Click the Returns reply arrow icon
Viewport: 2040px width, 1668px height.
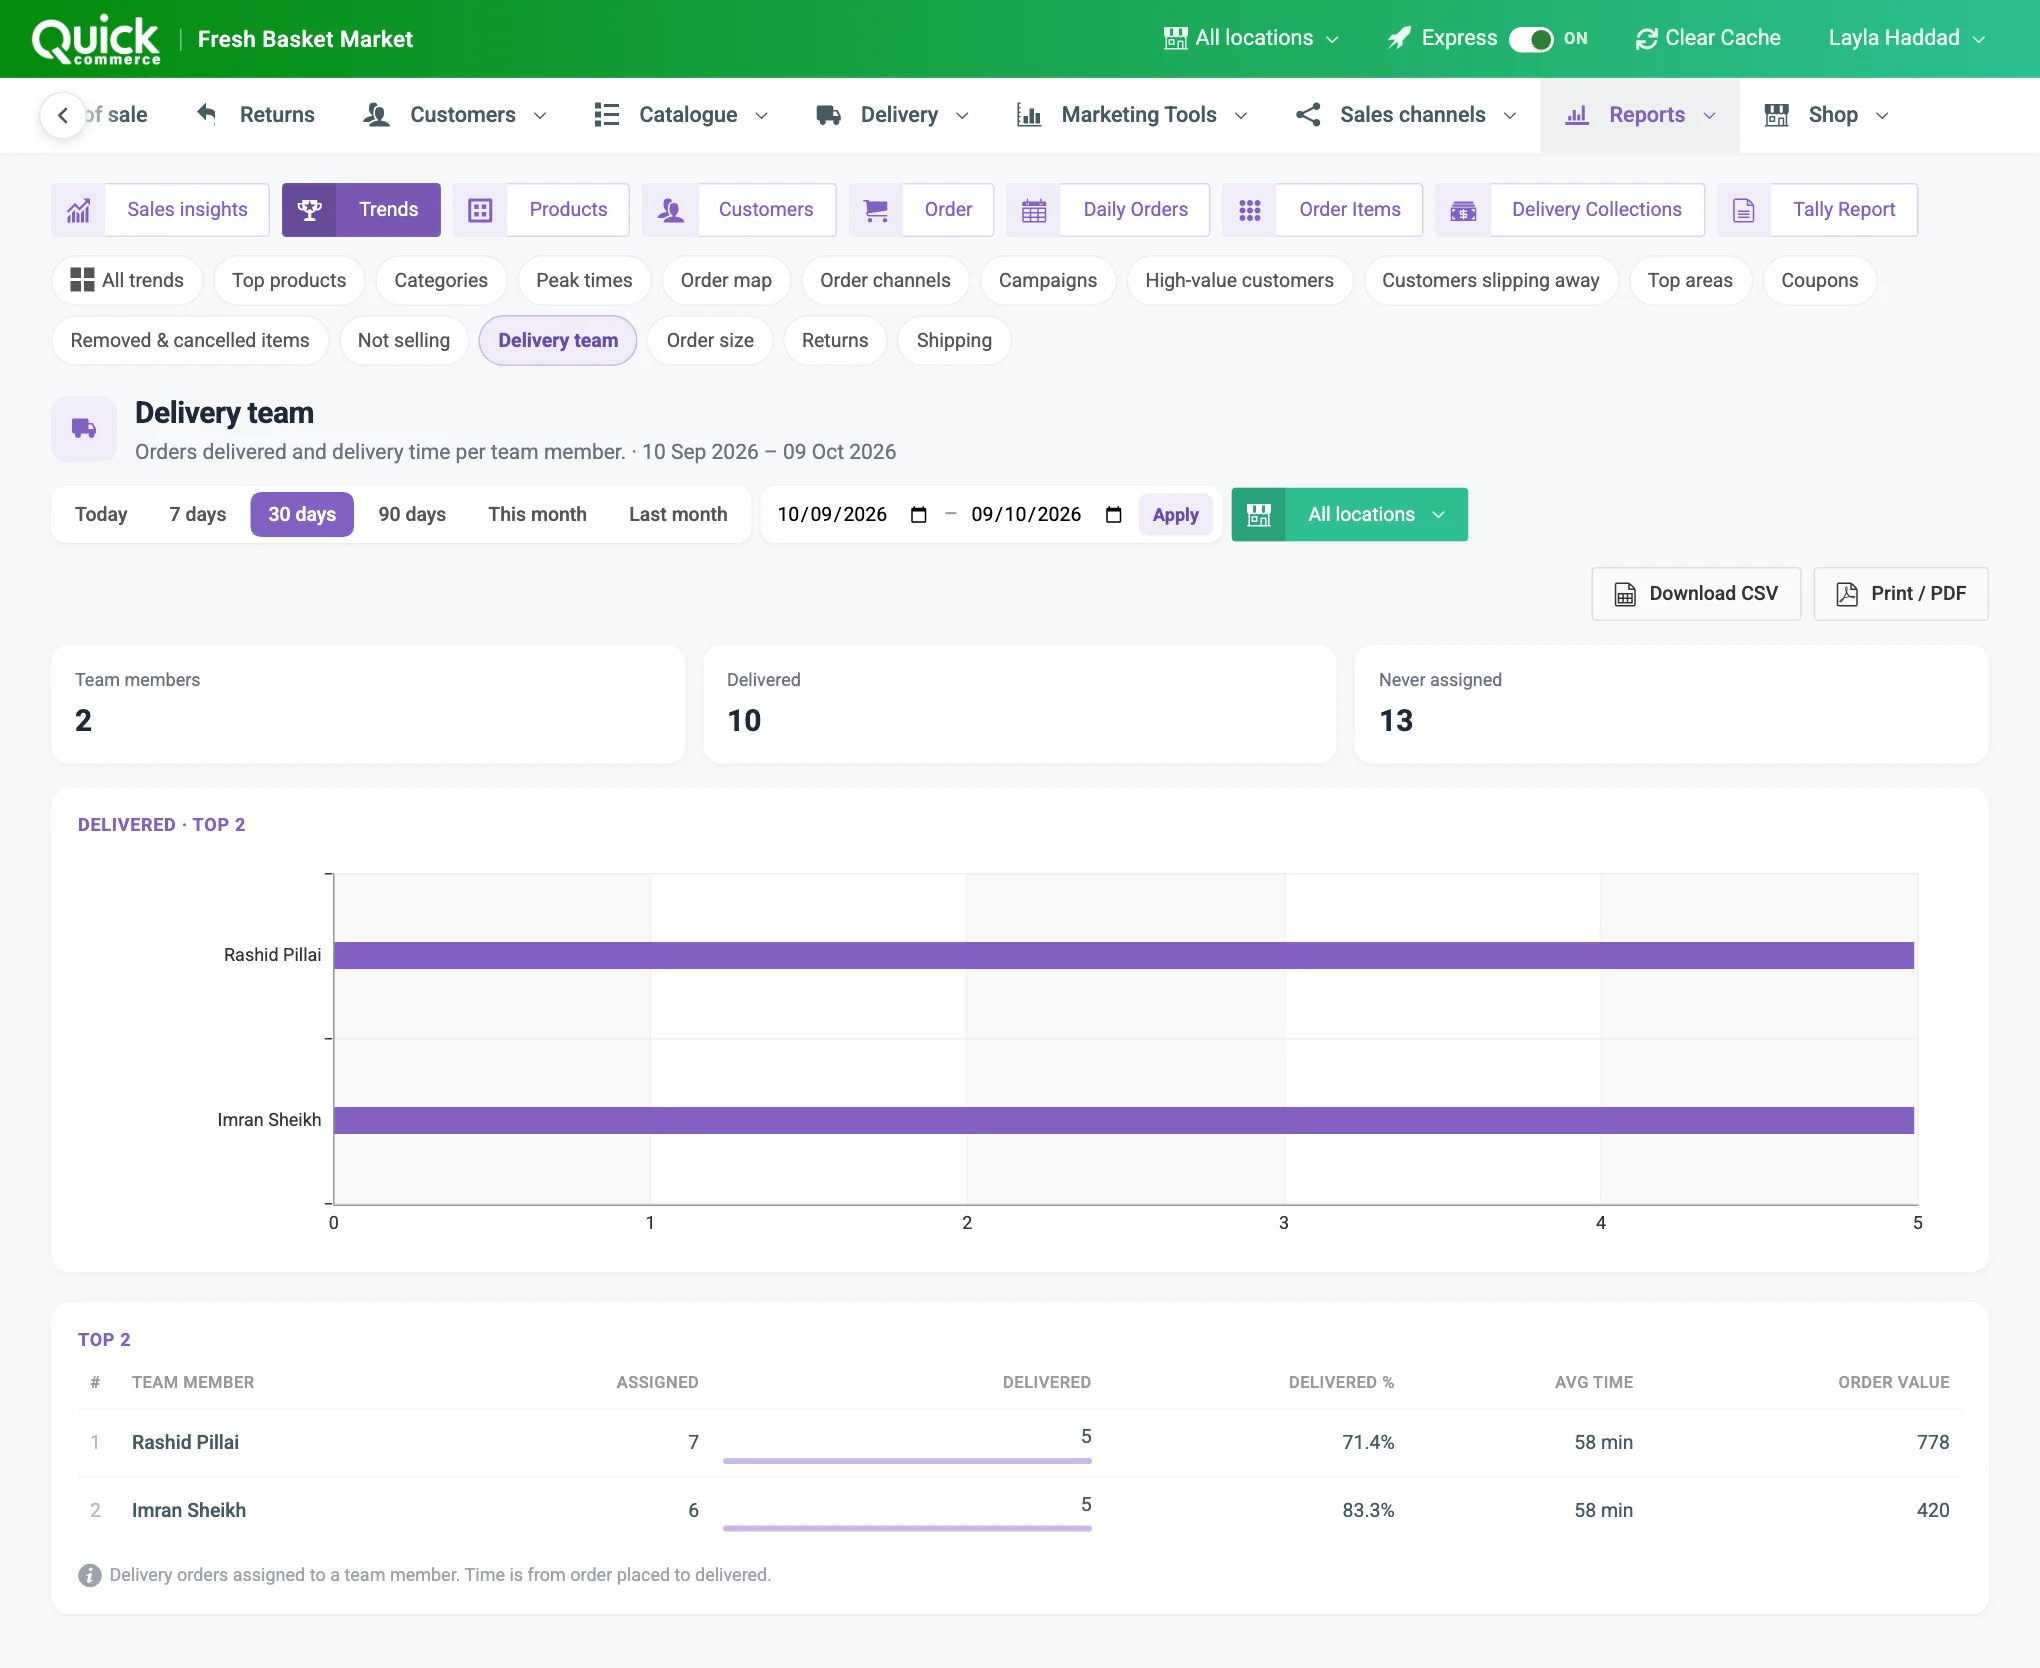tap(207, 114)
